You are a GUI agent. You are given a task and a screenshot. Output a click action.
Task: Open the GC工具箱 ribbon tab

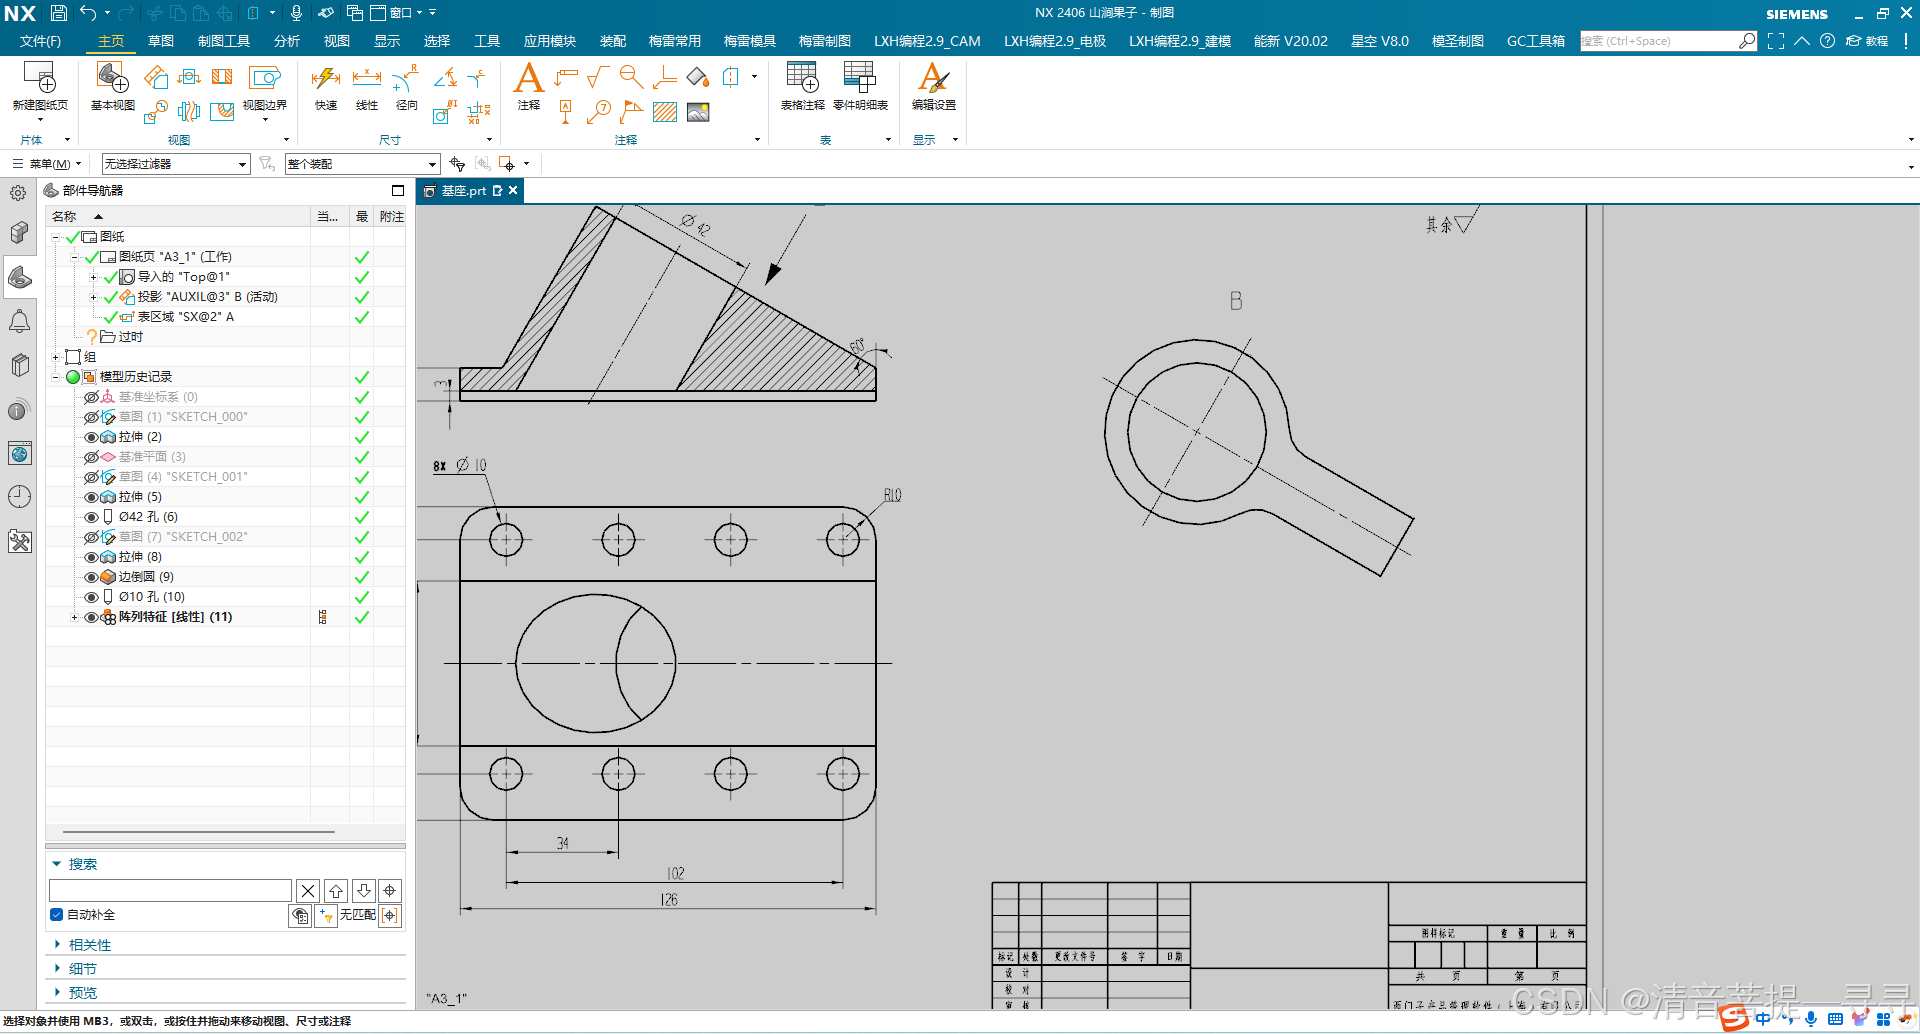1535,41
